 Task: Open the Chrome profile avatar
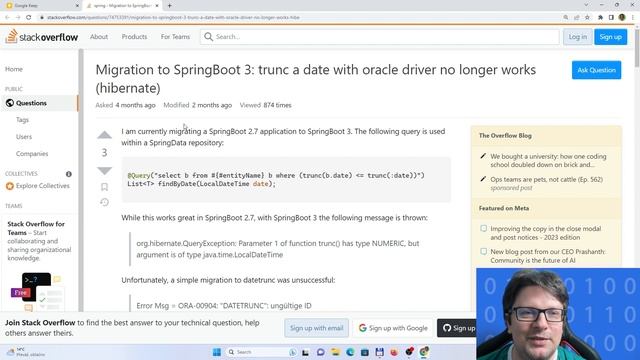(622, 17)
